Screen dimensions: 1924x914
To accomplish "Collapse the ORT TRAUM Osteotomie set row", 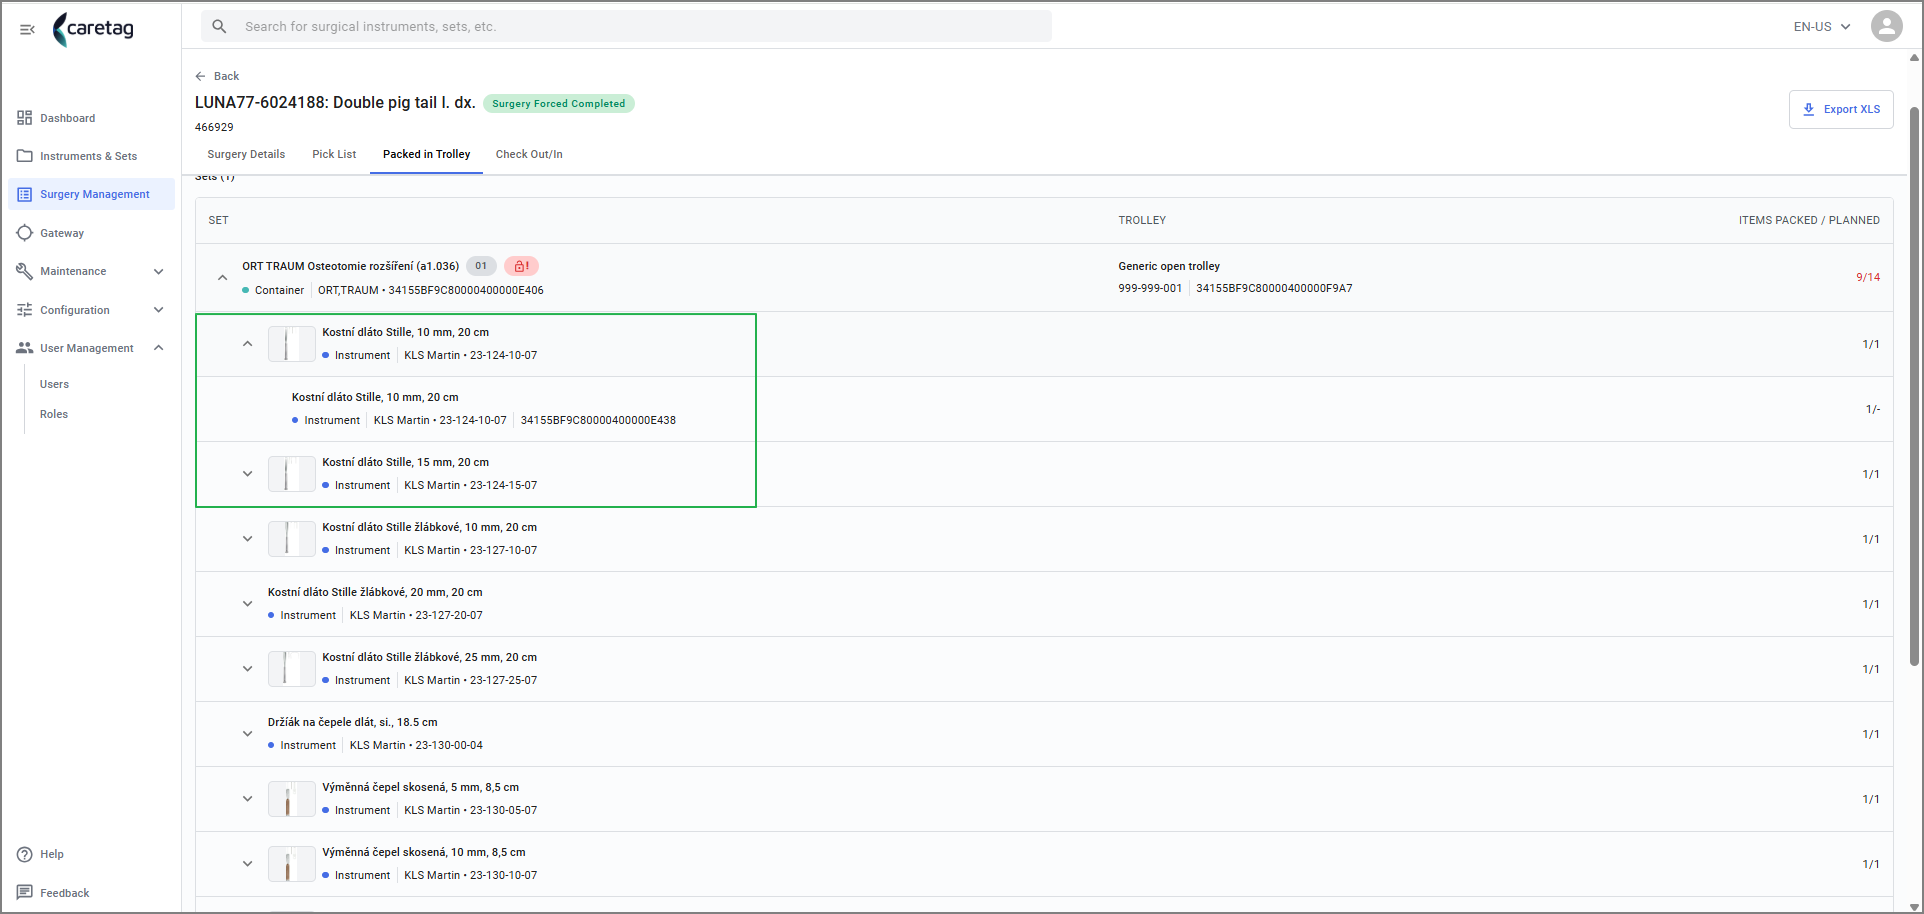I will tap(222, 278).
